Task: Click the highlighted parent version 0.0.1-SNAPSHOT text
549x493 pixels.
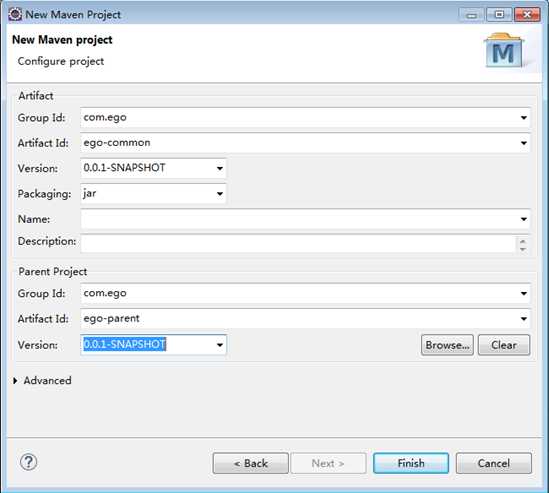Action: click(x=124, y=345)
